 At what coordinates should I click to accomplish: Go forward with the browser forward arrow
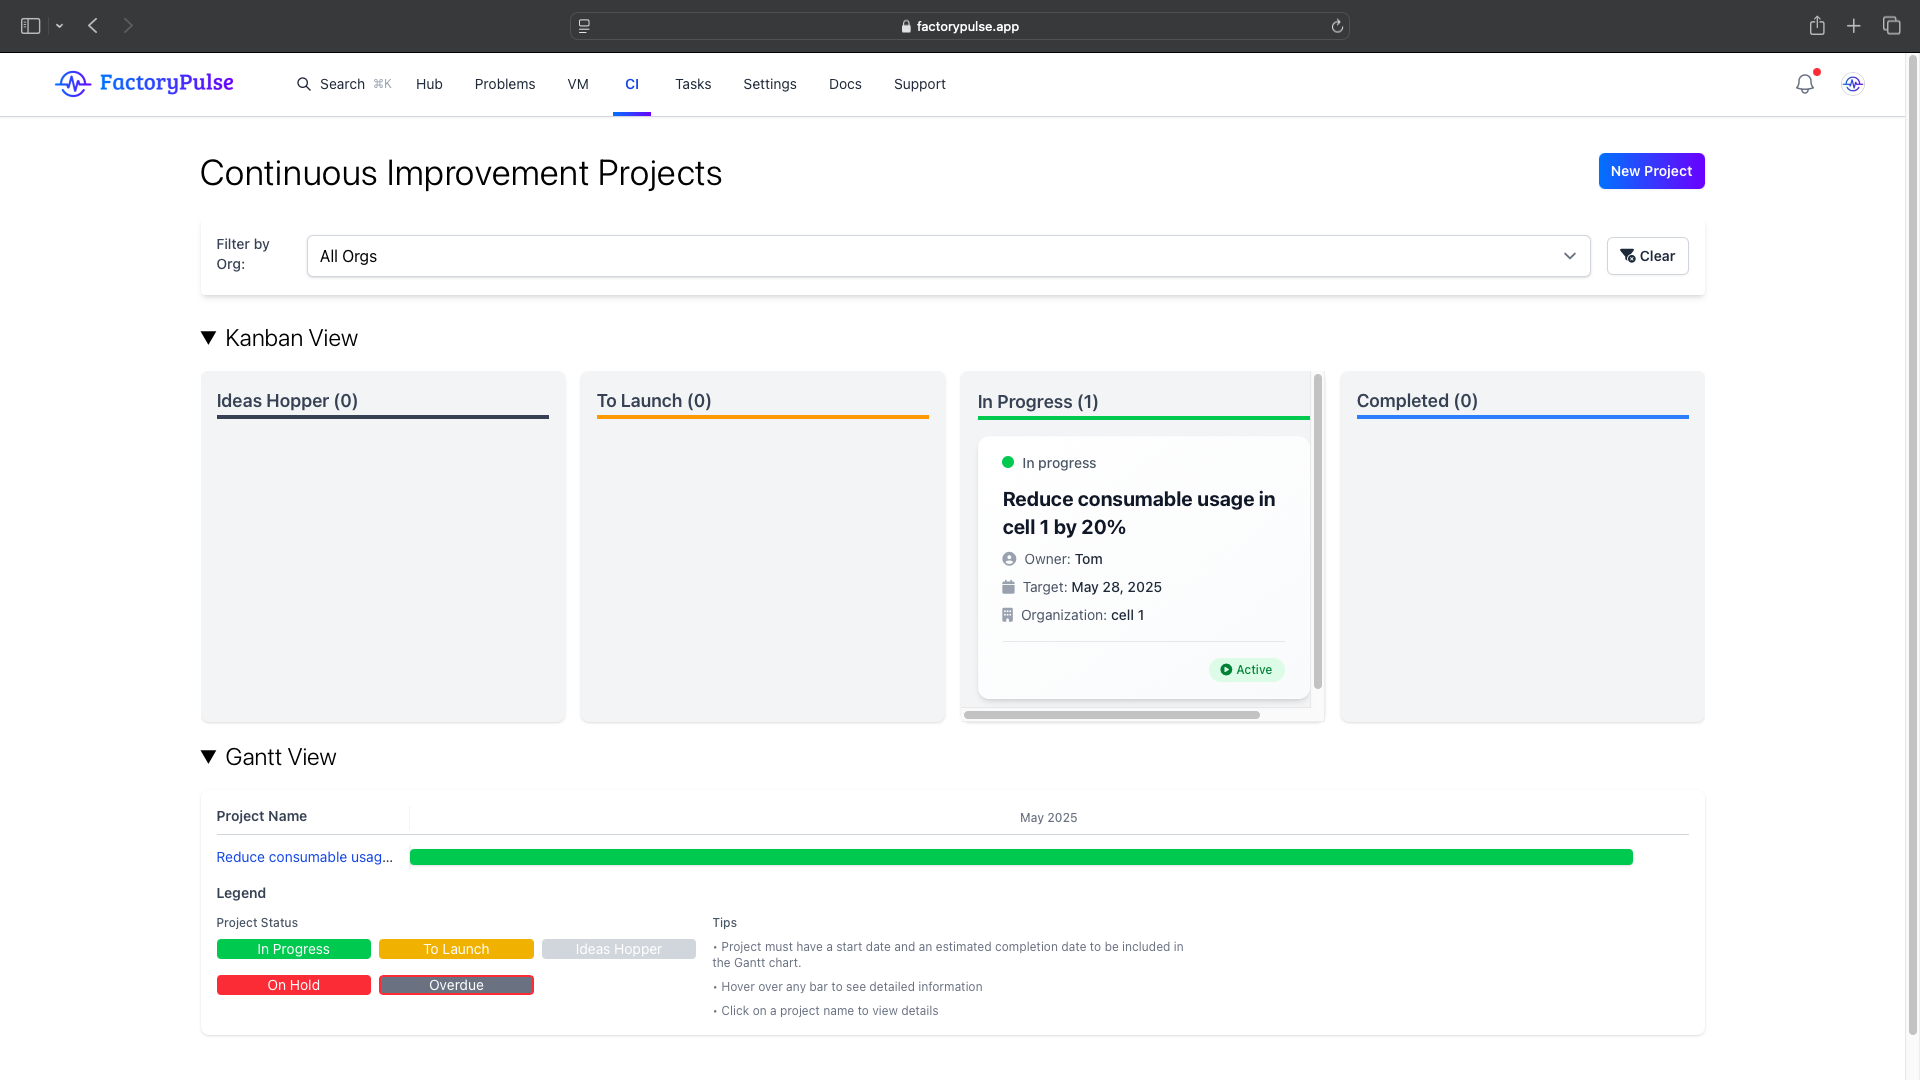coord(128,26)
